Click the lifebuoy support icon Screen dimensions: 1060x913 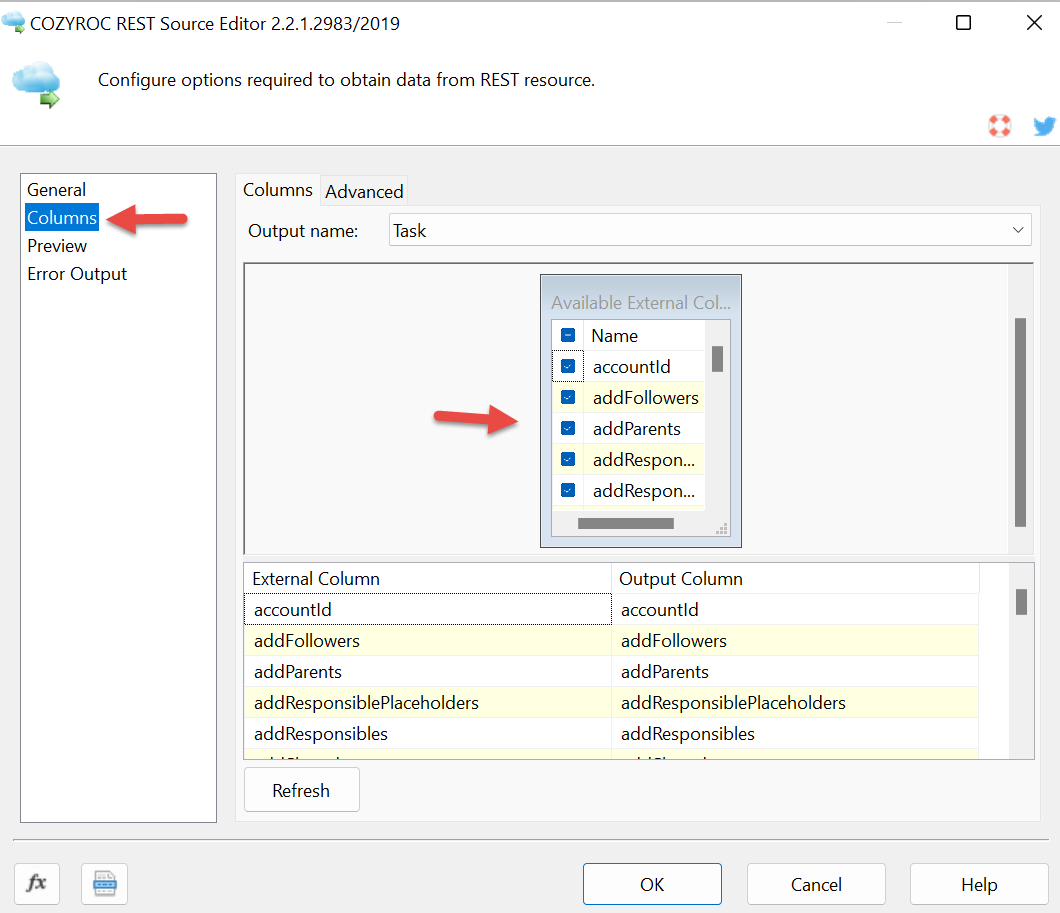[999, 126]
